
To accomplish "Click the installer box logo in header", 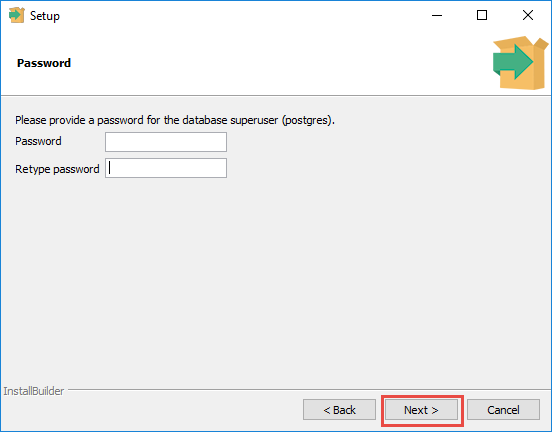I will [x=520, y=63].
